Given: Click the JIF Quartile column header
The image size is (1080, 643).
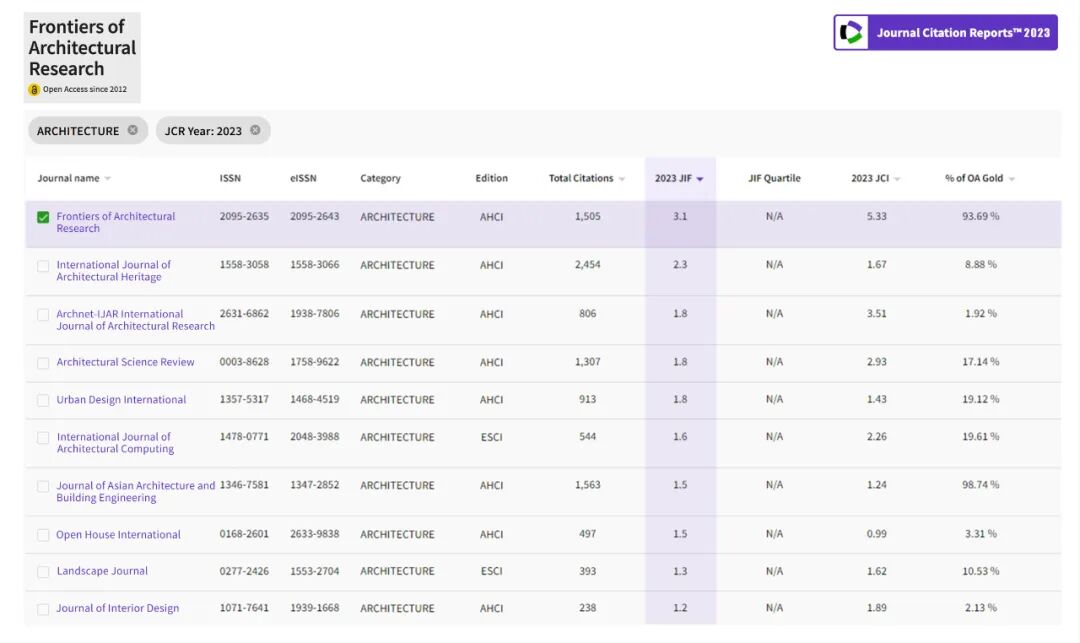Looking at the screenshot, I should click(x=774, y=178).
